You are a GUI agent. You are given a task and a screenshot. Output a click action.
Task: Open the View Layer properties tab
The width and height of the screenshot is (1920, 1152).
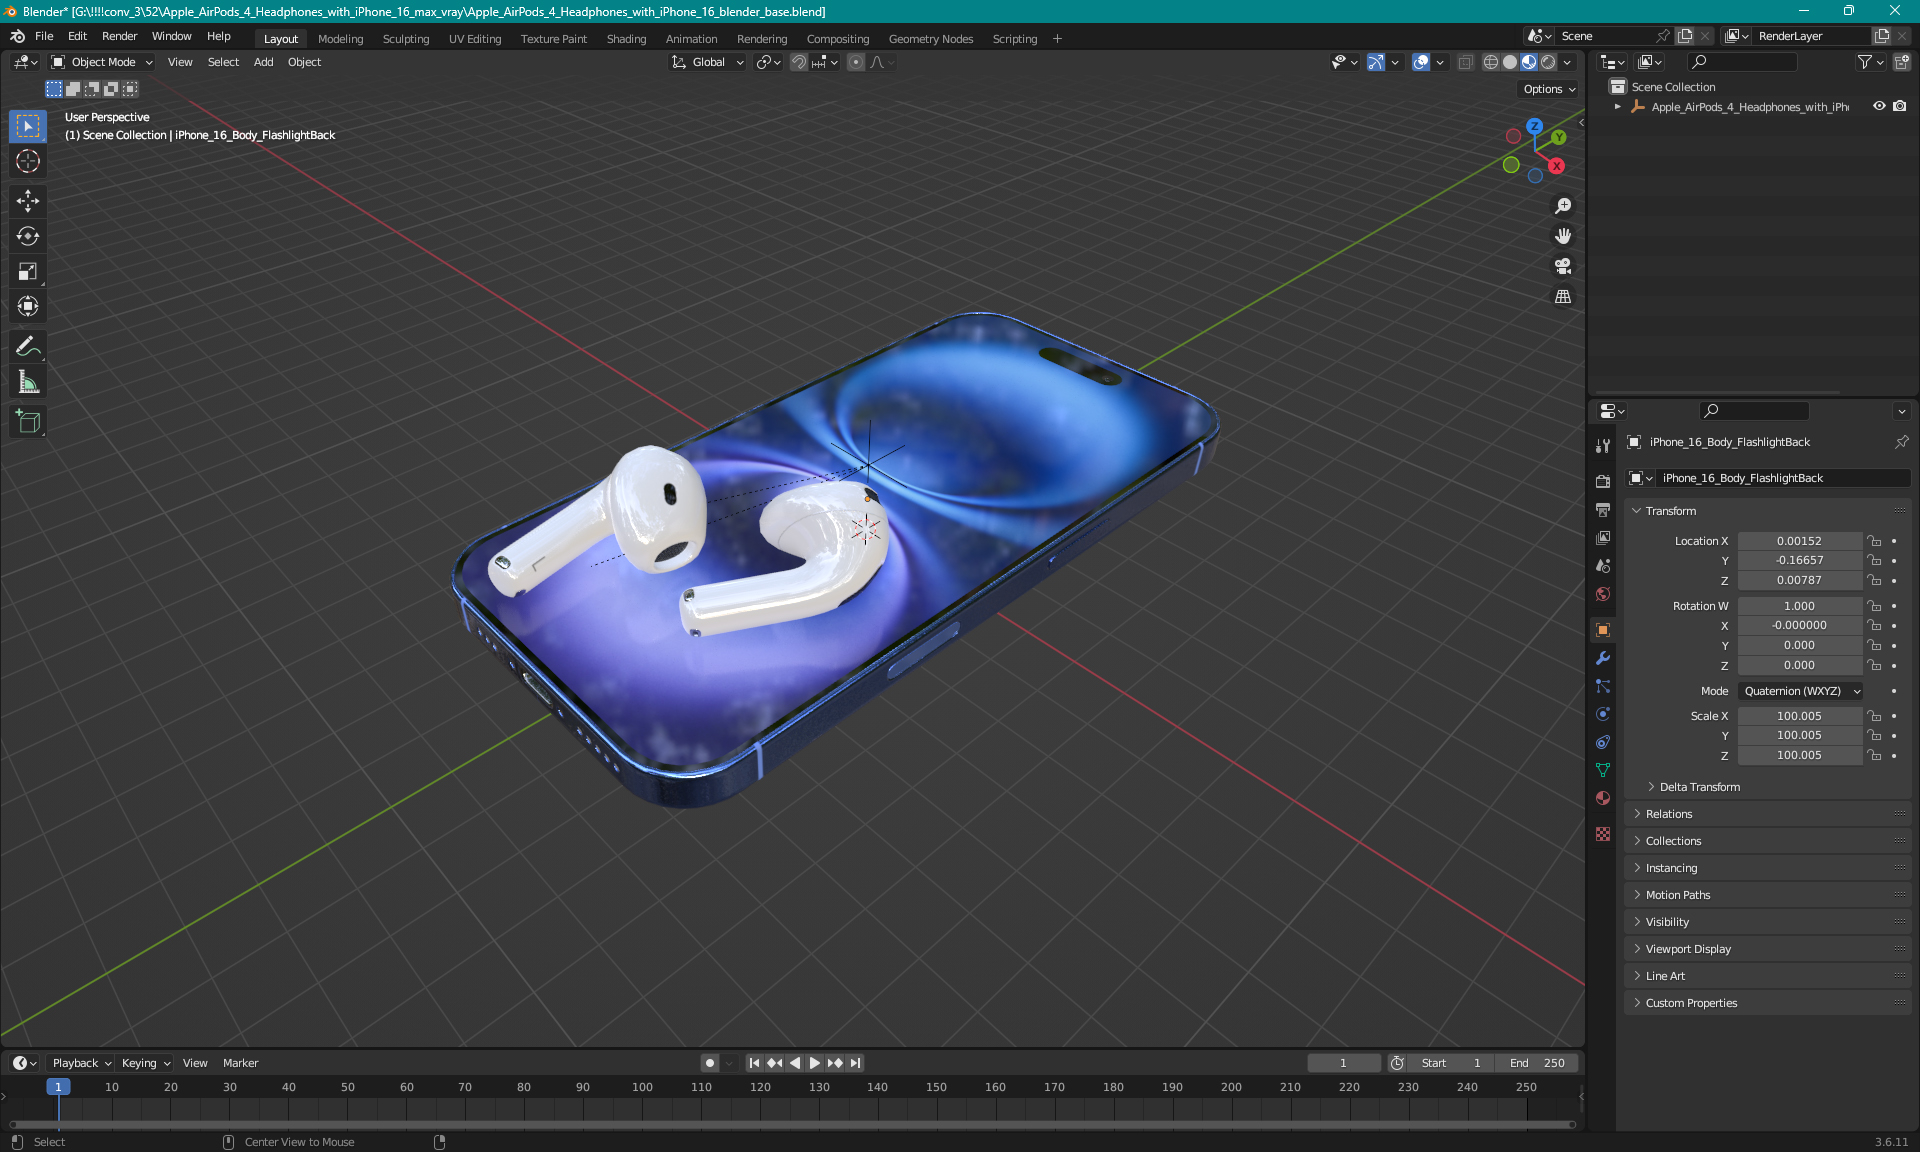click(x=1603, y=537)
